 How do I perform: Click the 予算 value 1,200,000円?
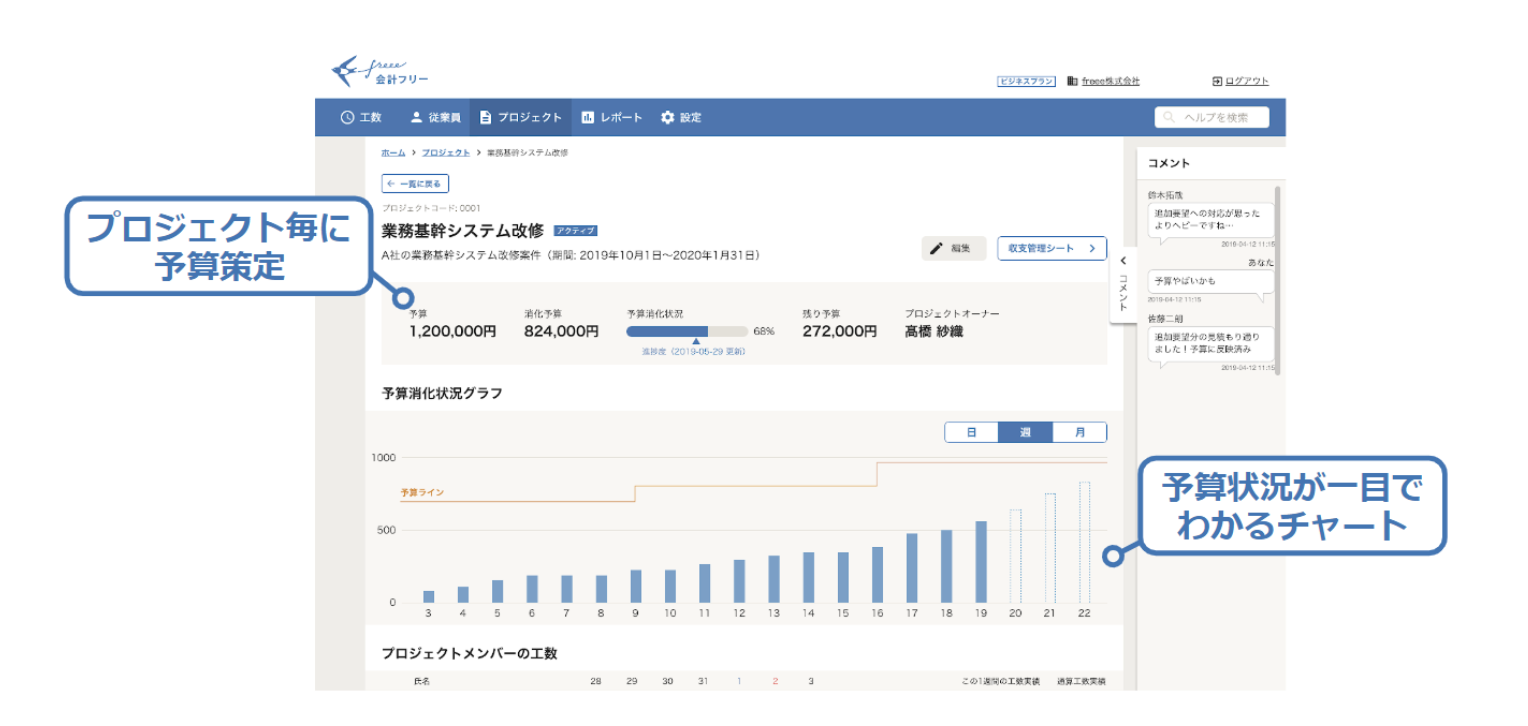point(452,331)
